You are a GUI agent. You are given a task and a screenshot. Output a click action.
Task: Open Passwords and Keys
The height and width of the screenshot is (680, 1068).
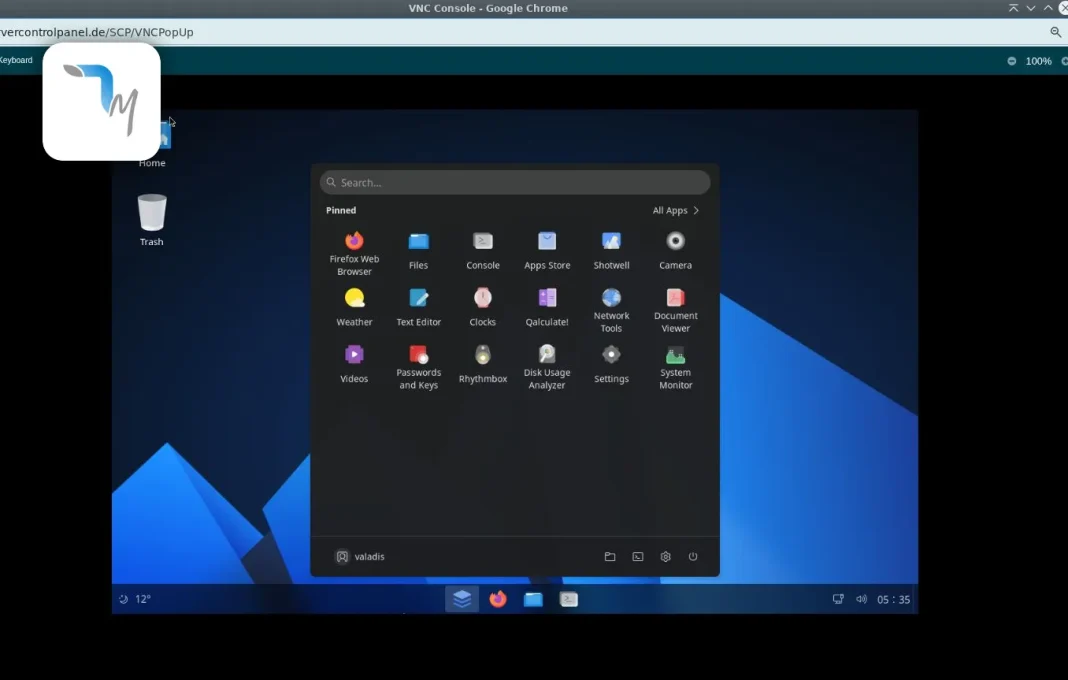pyautogui.click(x=418, y=367)
